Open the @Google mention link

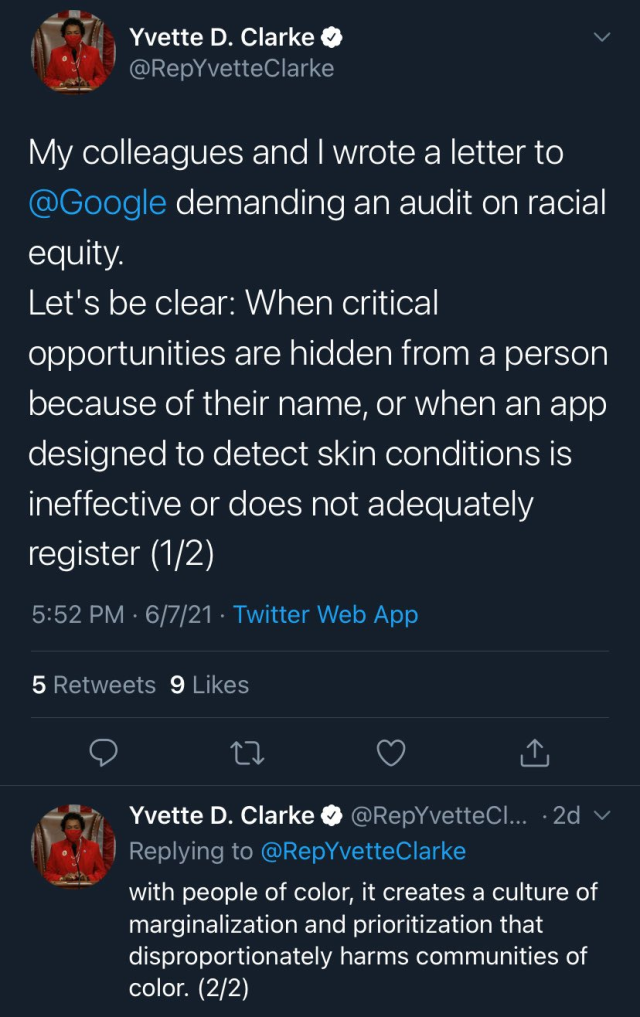(97, 203)
